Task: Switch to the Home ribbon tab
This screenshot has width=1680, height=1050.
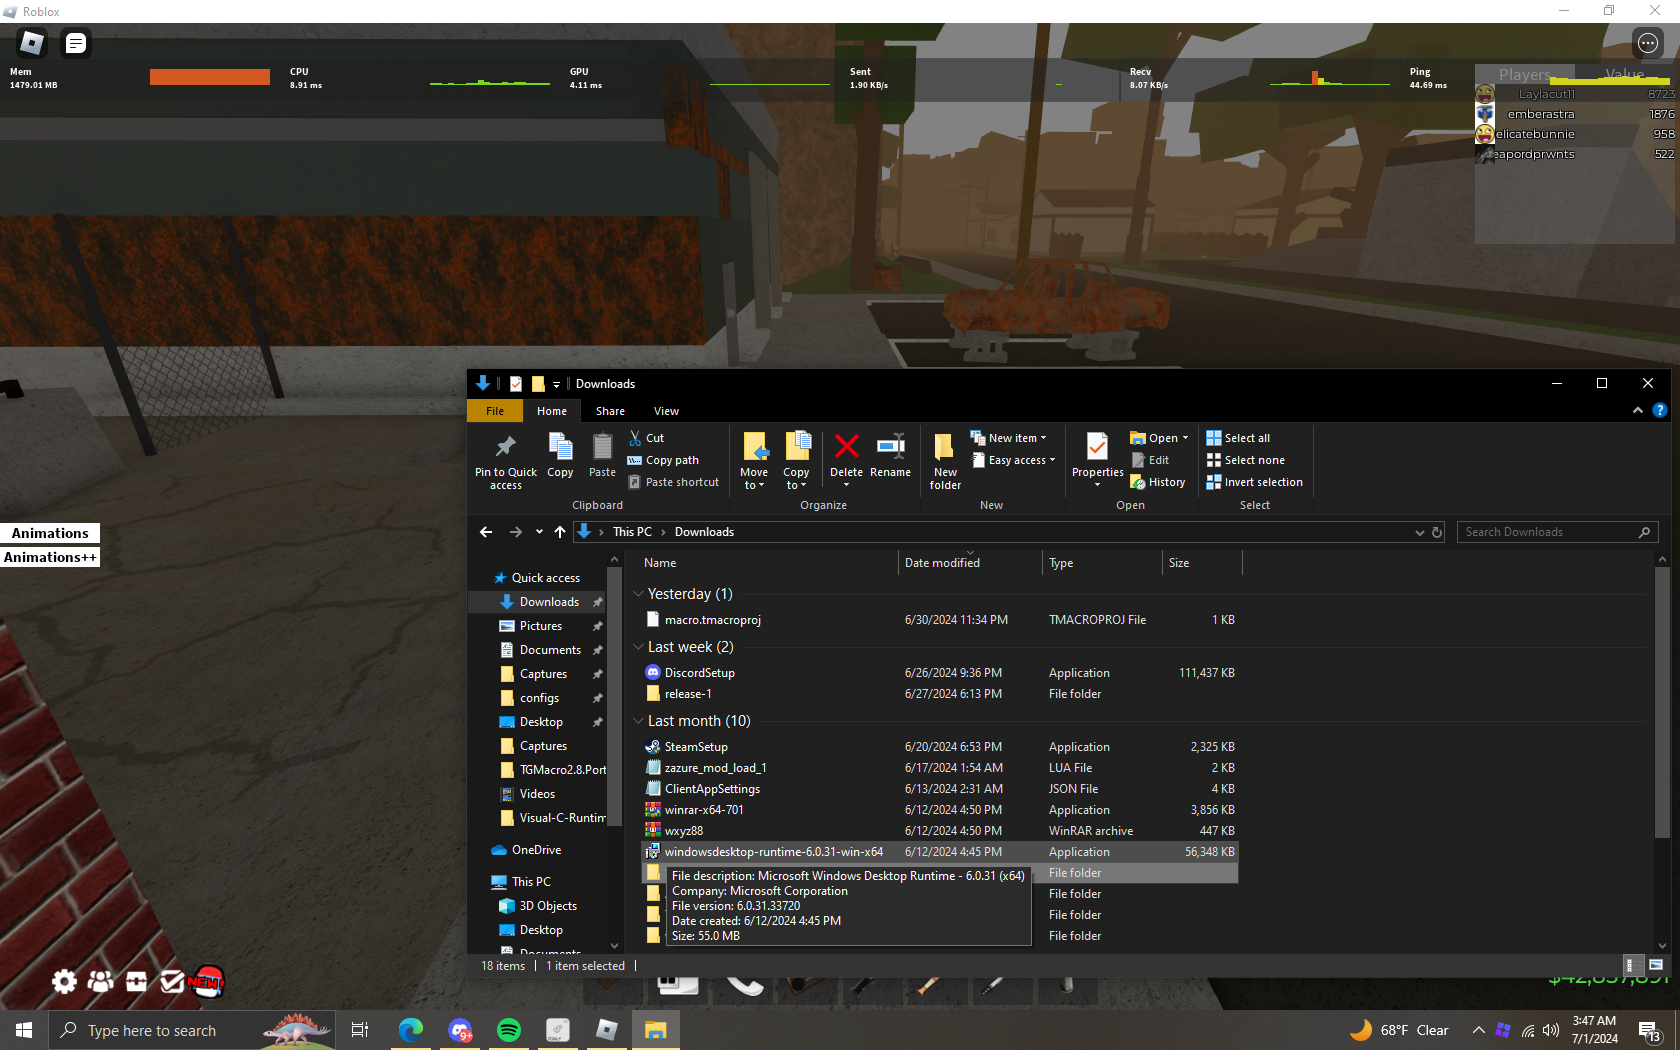Action: 552,411
